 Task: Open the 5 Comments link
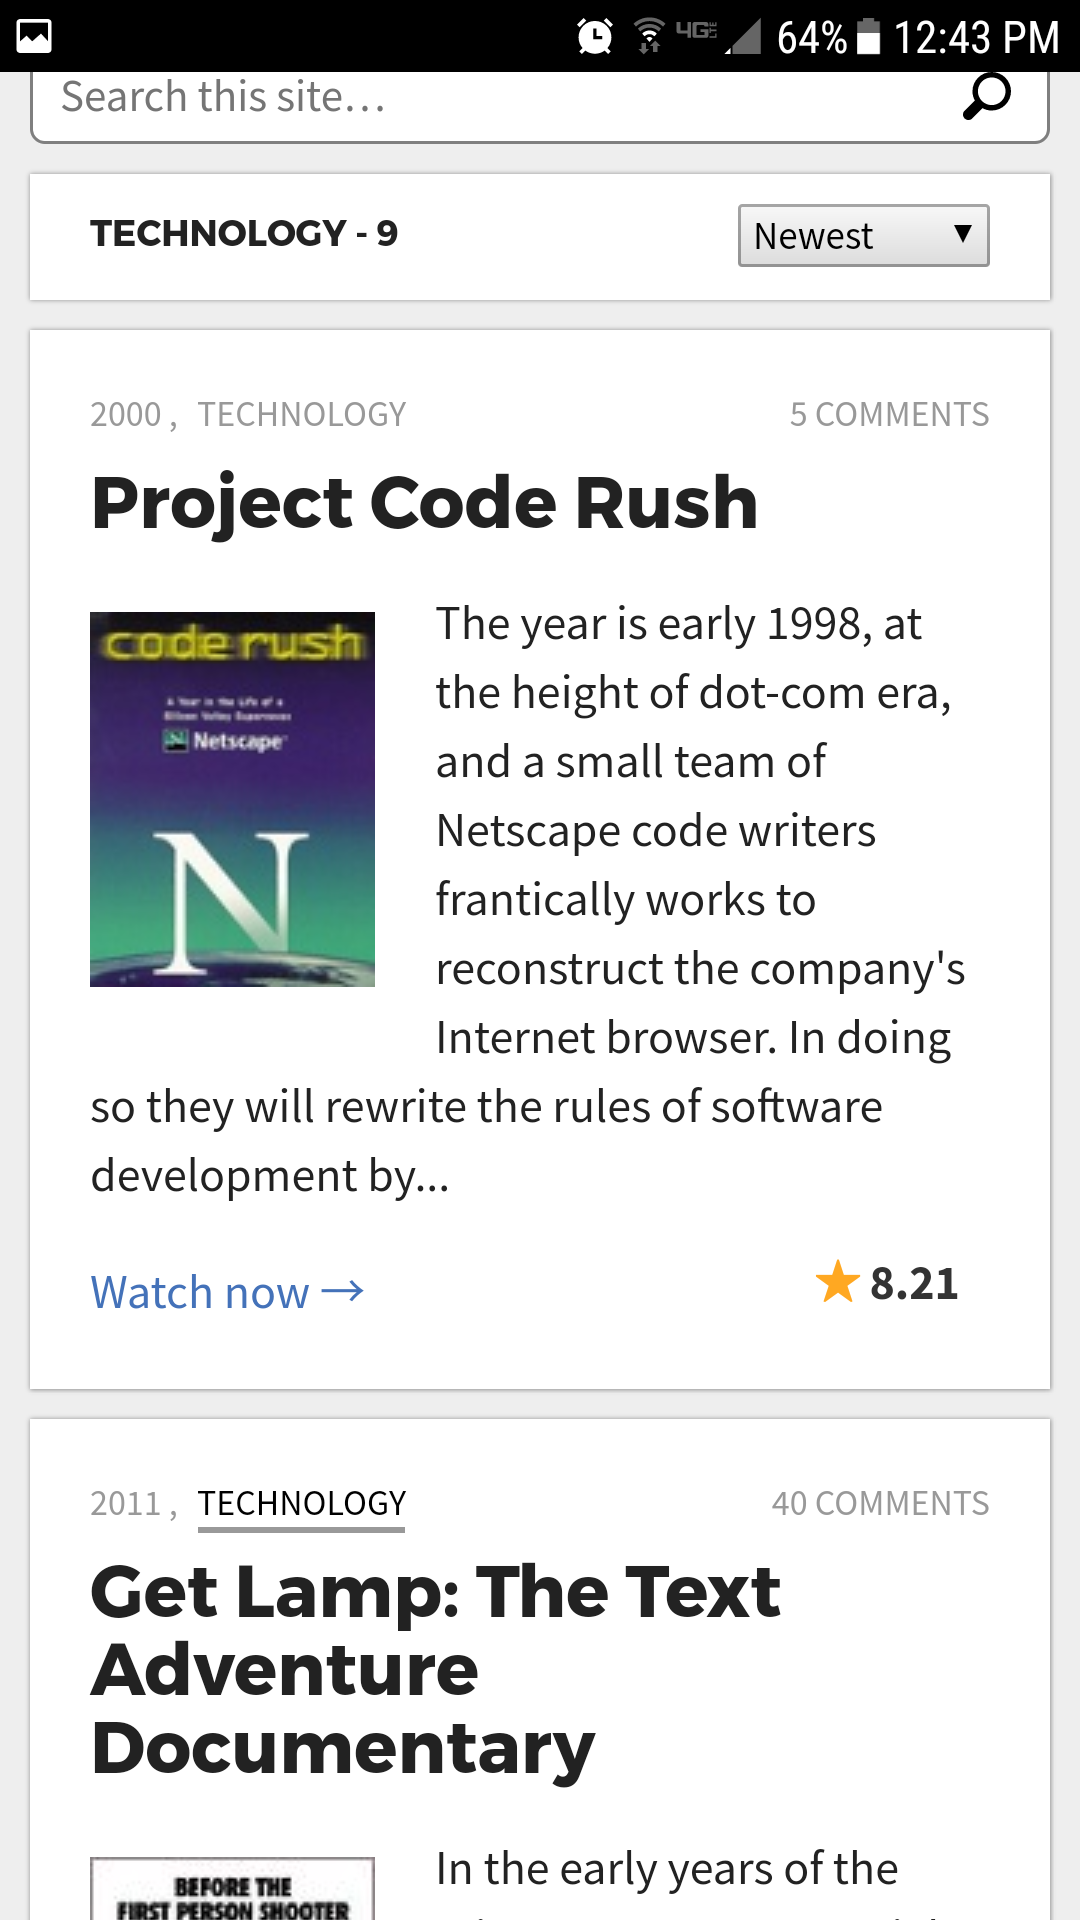click(889, 414)
